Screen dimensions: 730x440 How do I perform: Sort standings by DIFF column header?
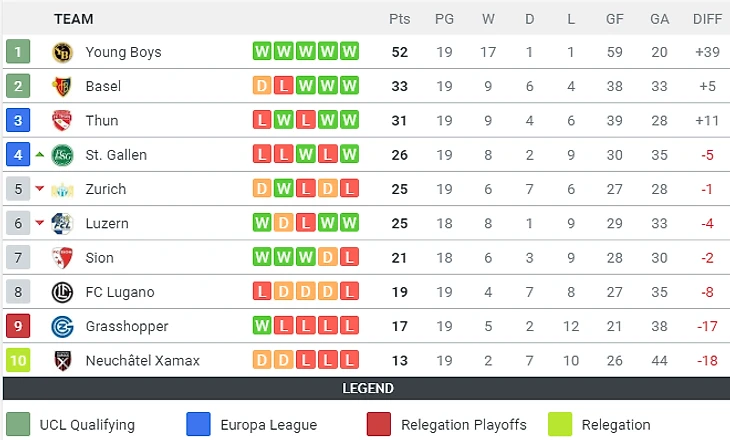click(x=707, y=18)
